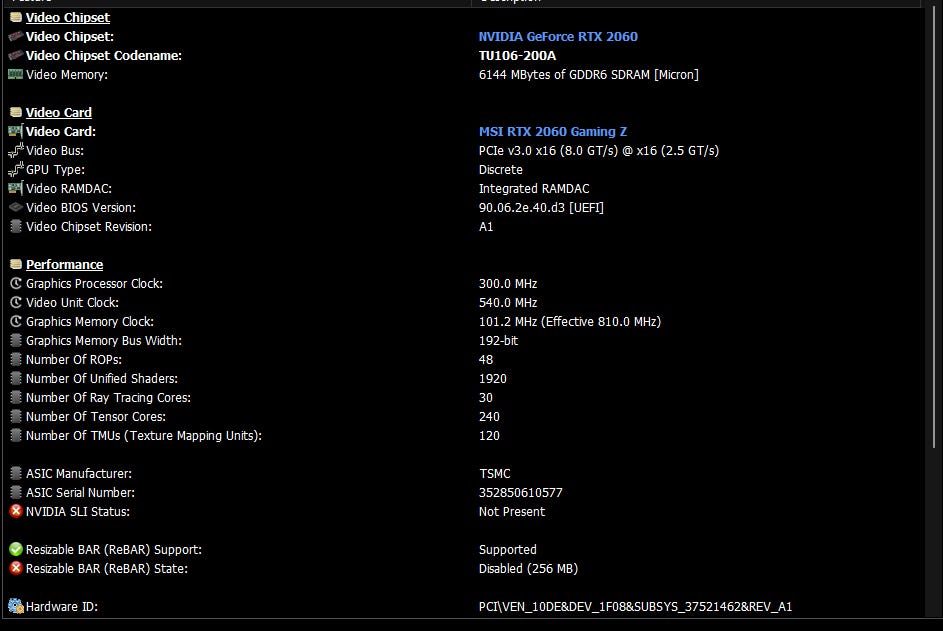Viewport: 943px width, 631px height.
Task: Click the green check beside ReBAR Support
Action: tap(16, 550)
